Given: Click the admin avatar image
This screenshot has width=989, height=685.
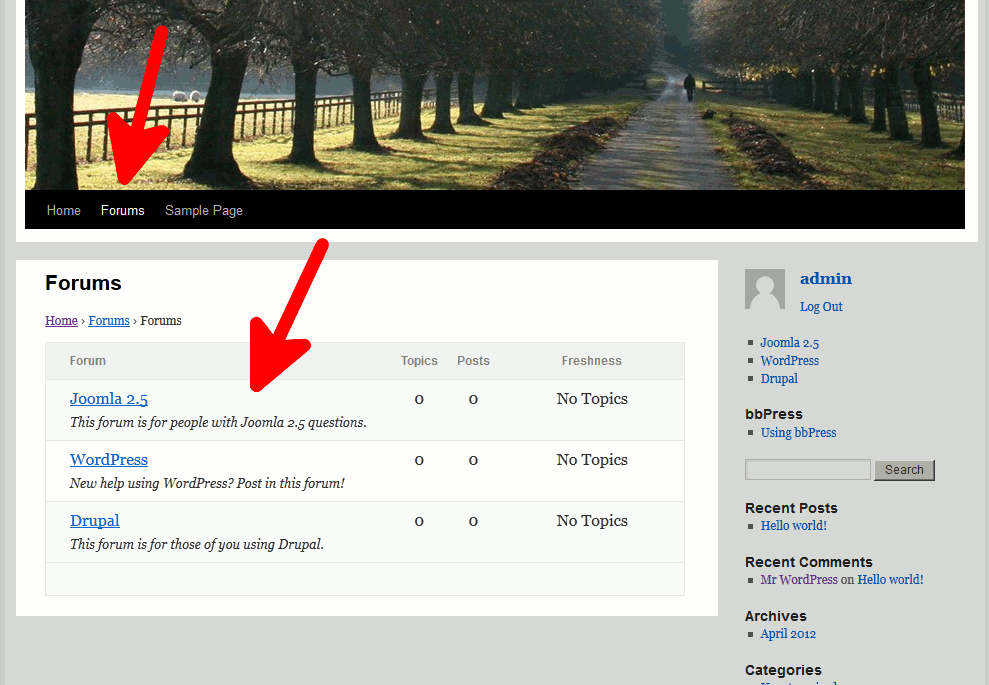Looking at the screenshot, I should (x=765, y=289).
